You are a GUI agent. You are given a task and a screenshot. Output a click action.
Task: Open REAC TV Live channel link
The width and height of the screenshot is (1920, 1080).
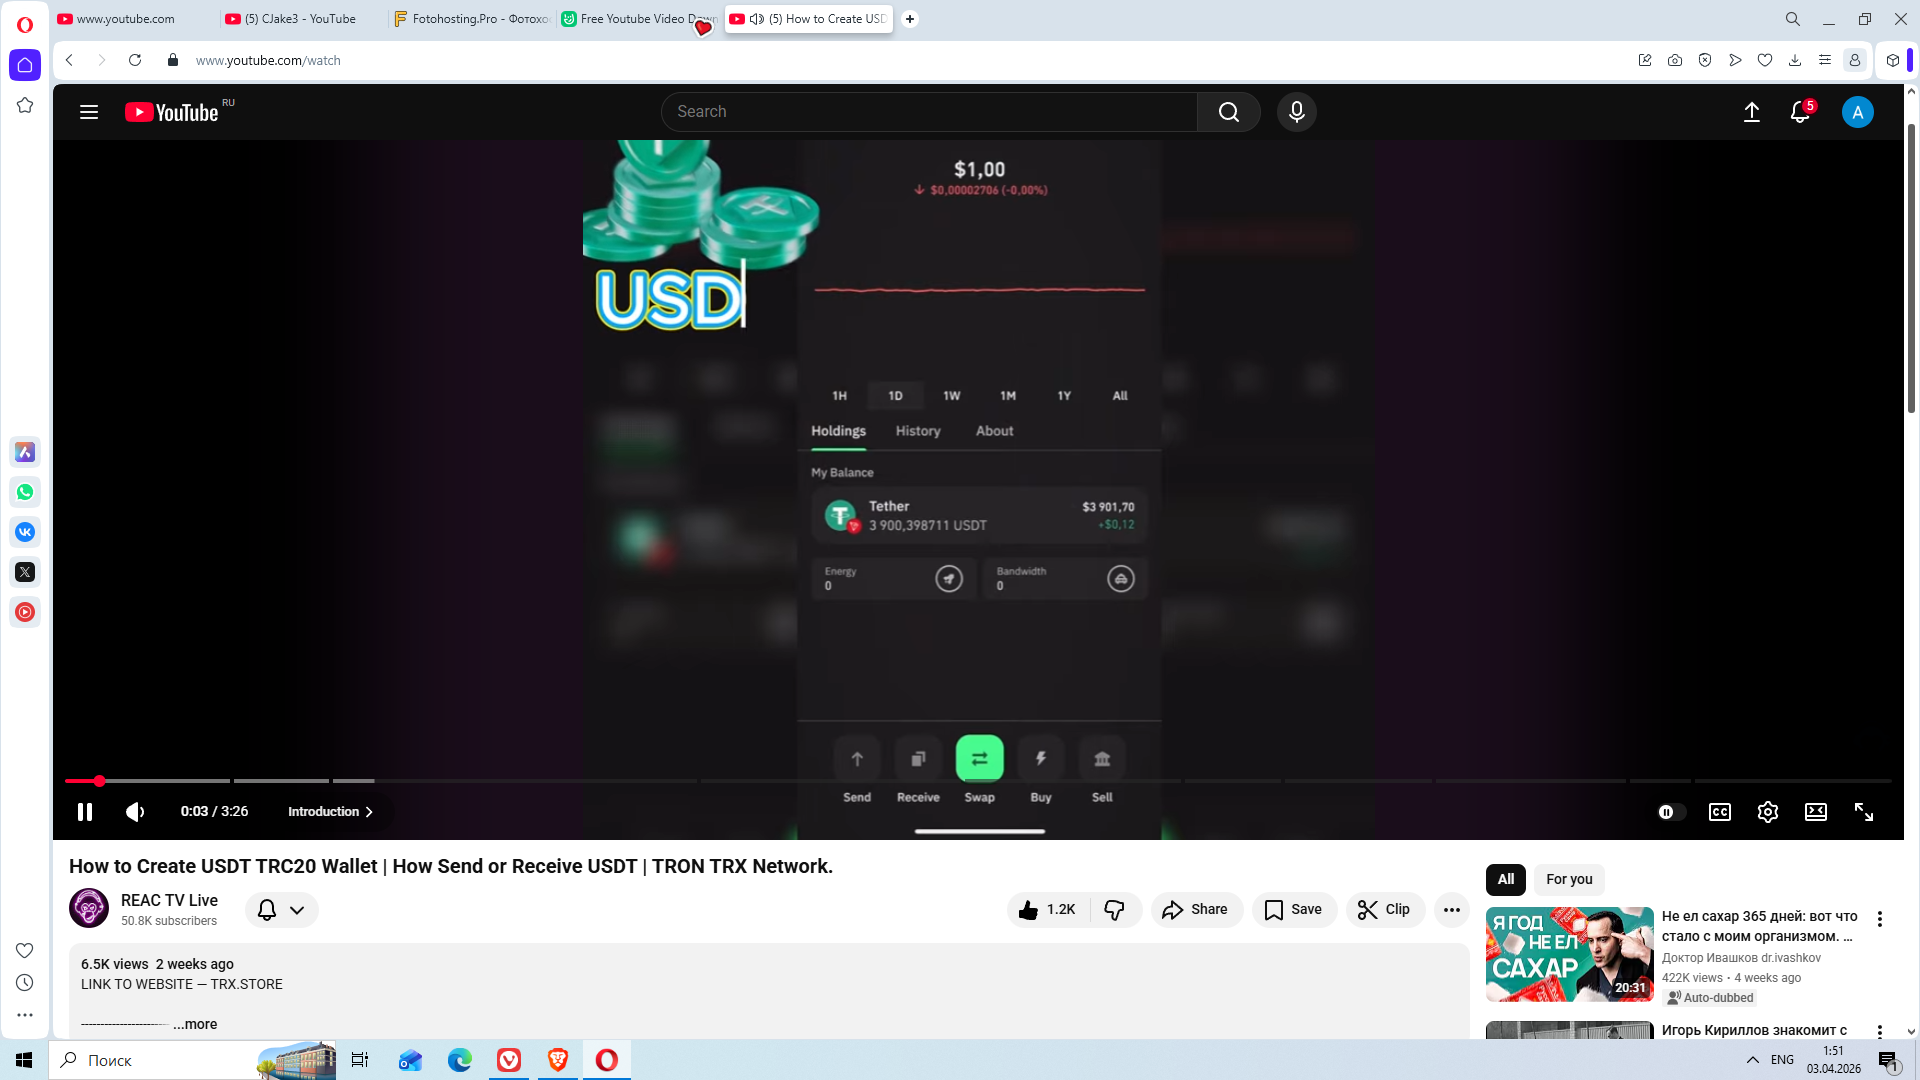(x=169, y=900)
